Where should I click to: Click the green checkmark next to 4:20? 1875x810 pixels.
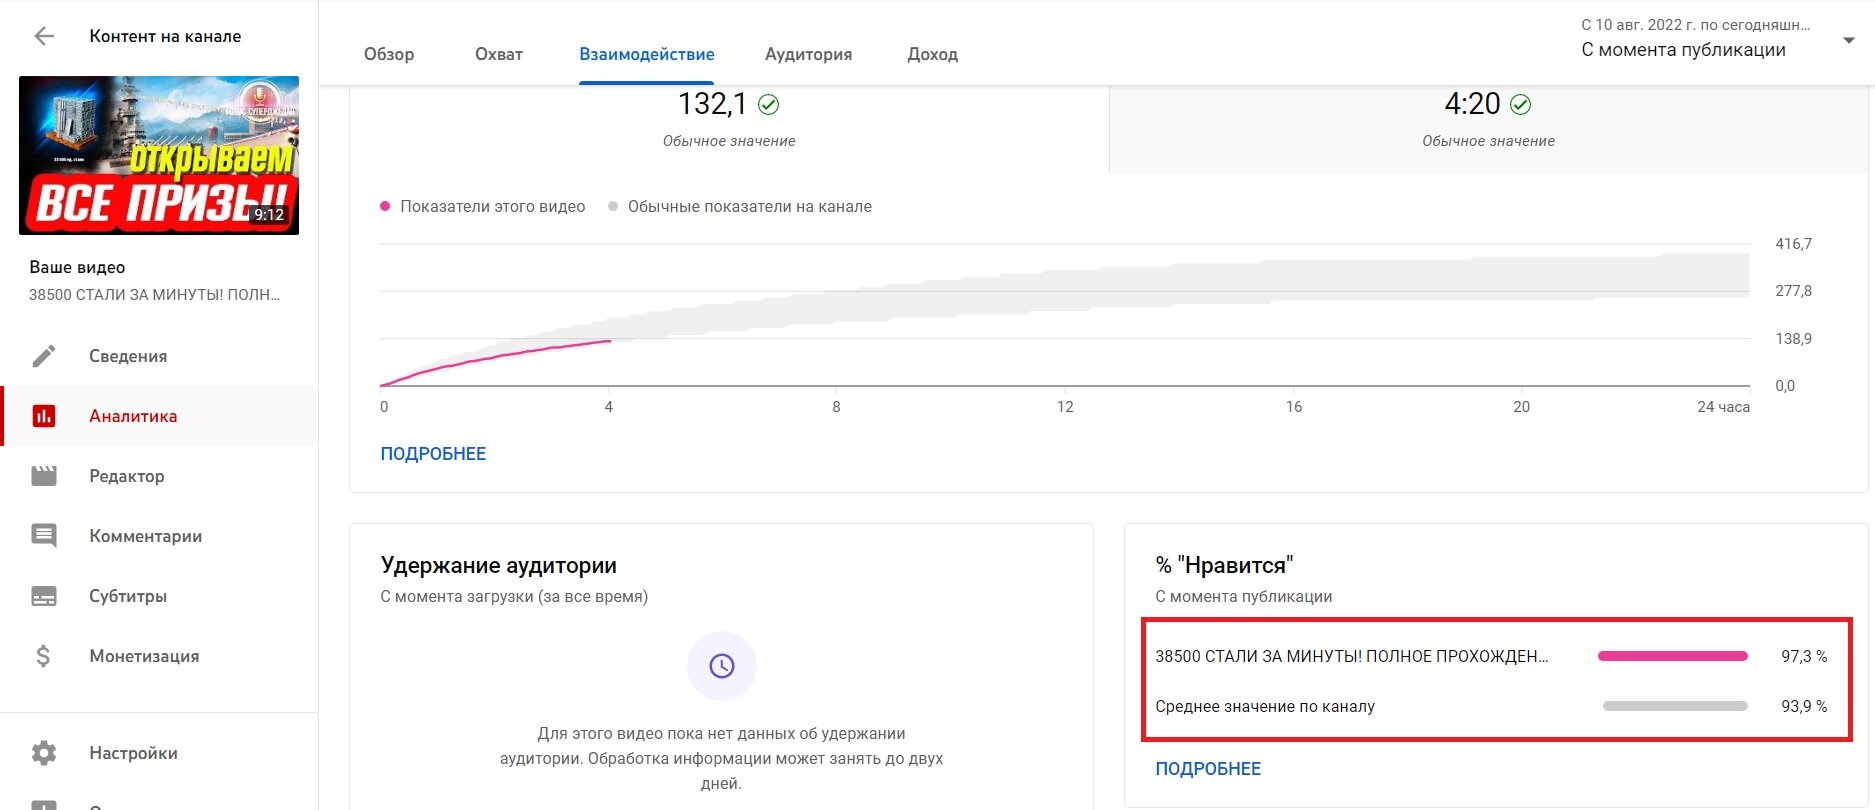[x=1520, y=104]
